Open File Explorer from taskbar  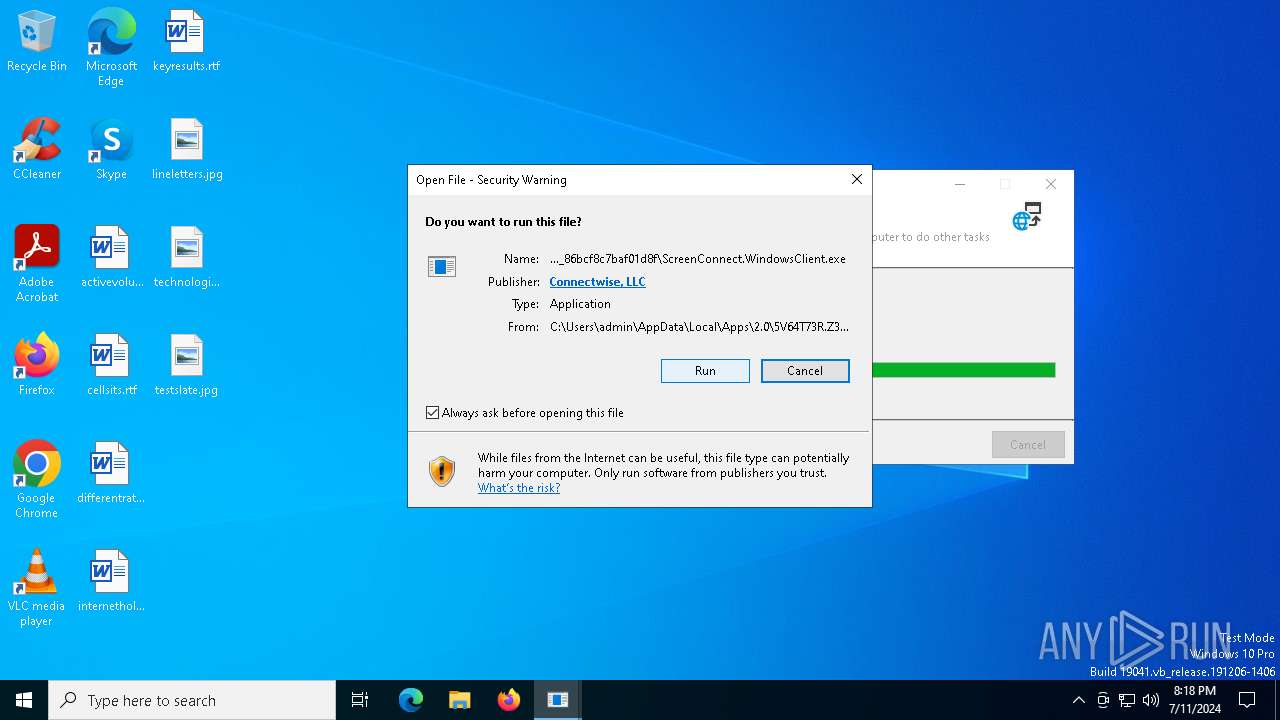(459, 700)
